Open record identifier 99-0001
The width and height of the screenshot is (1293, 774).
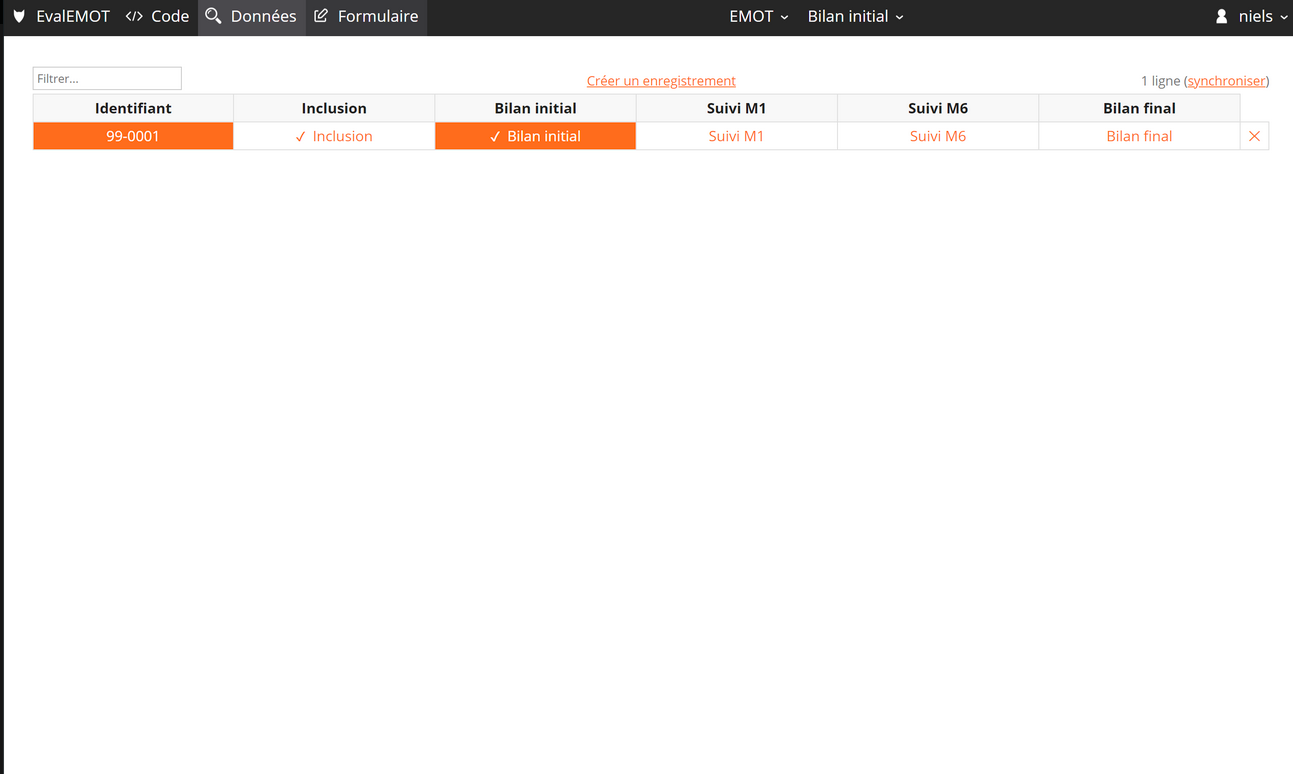pyautogui.click(x=133, y=136)
